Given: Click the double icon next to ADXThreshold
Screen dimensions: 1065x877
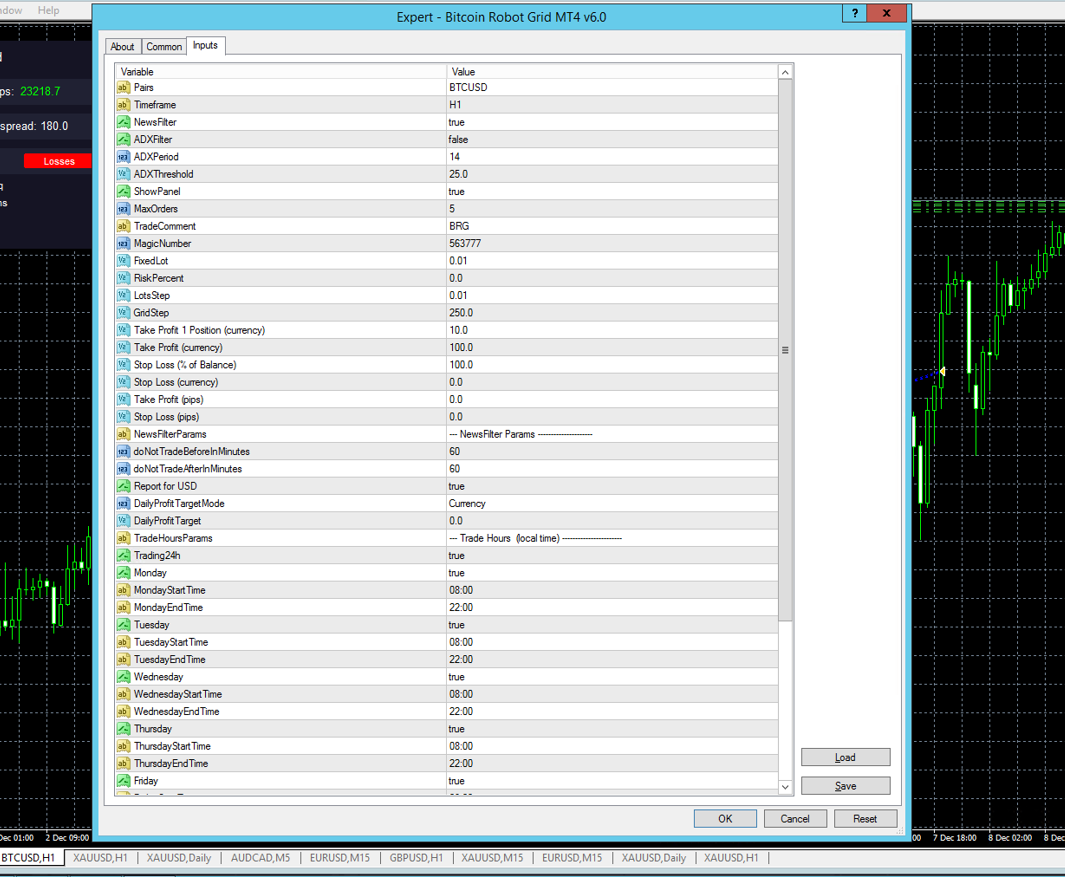Looking at the screenshot, I should (x=124, y=174).
